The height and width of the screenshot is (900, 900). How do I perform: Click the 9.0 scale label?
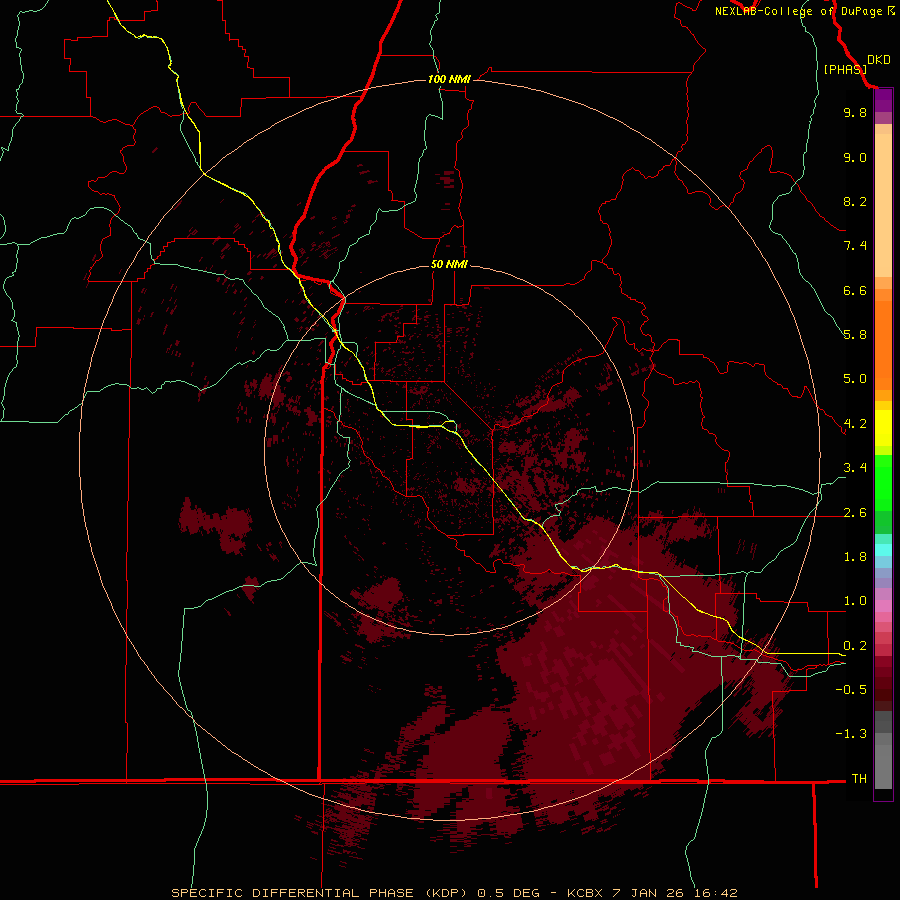[855, 157]
